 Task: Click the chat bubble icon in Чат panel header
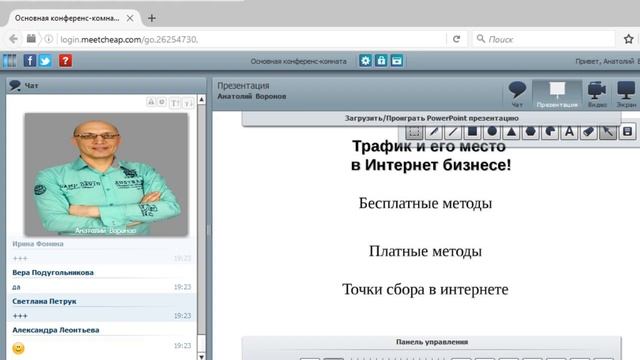tap(15, 85)
